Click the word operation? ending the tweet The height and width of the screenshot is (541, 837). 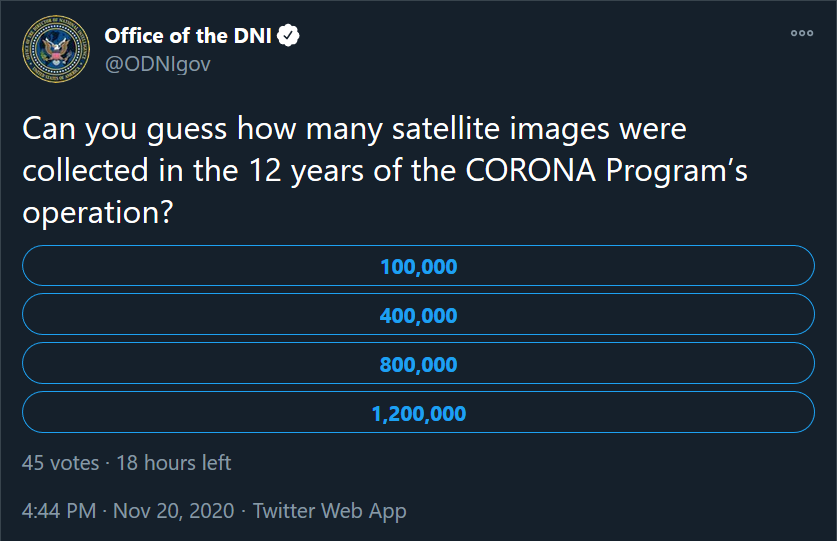point(98,213)
